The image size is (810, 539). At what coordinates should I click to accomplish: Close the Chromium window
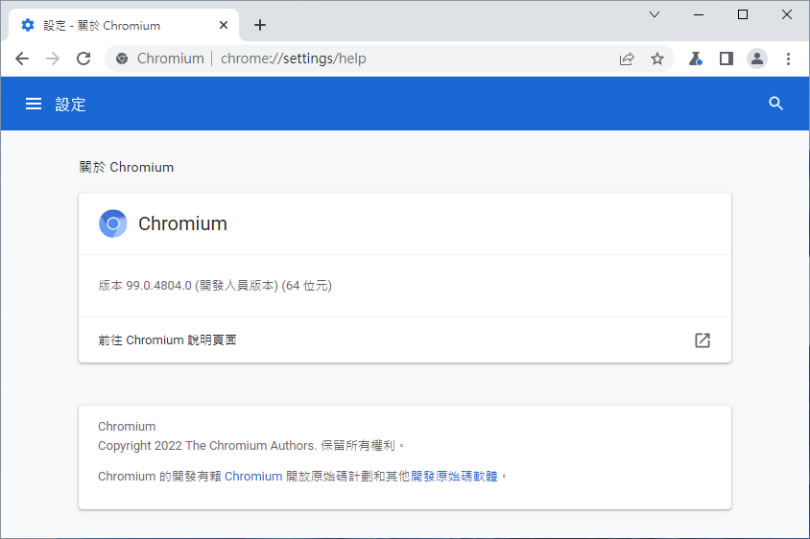(x=786, y=14)
